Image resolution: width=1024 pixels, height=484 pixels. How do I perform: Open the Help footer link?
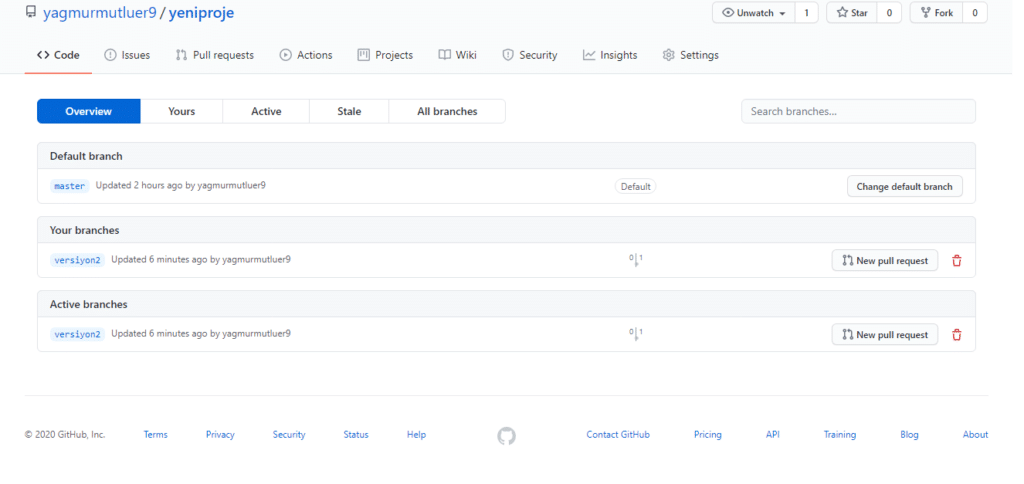click(x=417, y=435)
